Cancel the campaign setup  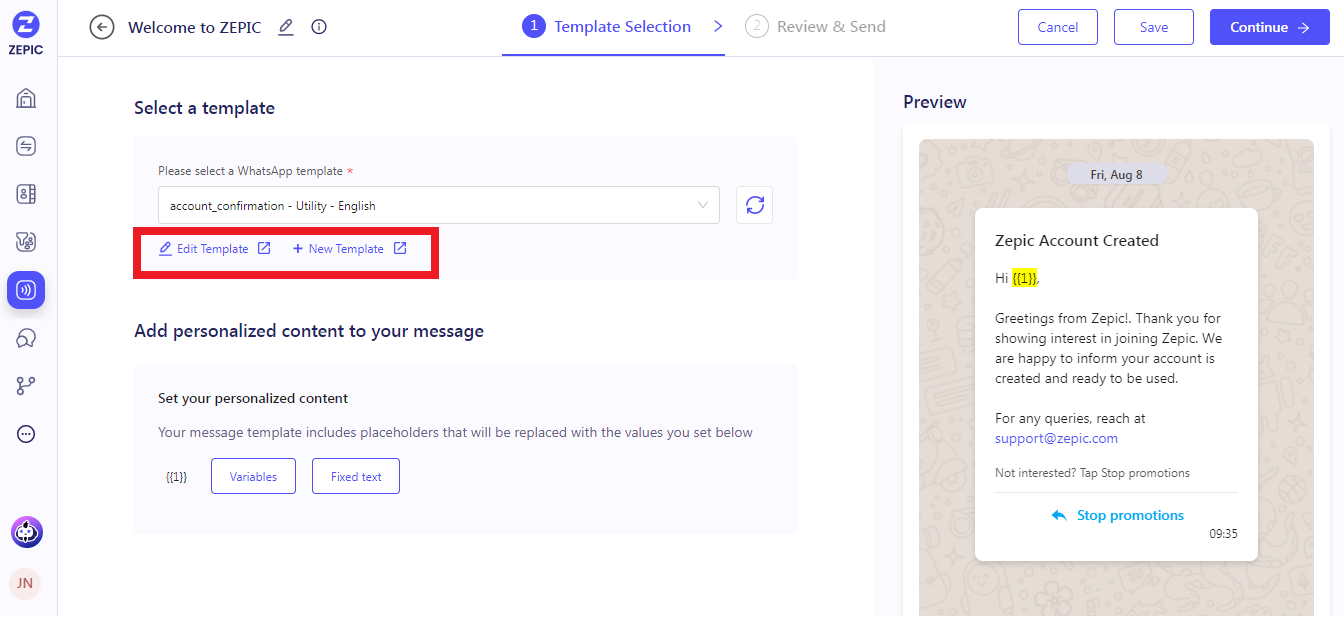point(1058,27)
